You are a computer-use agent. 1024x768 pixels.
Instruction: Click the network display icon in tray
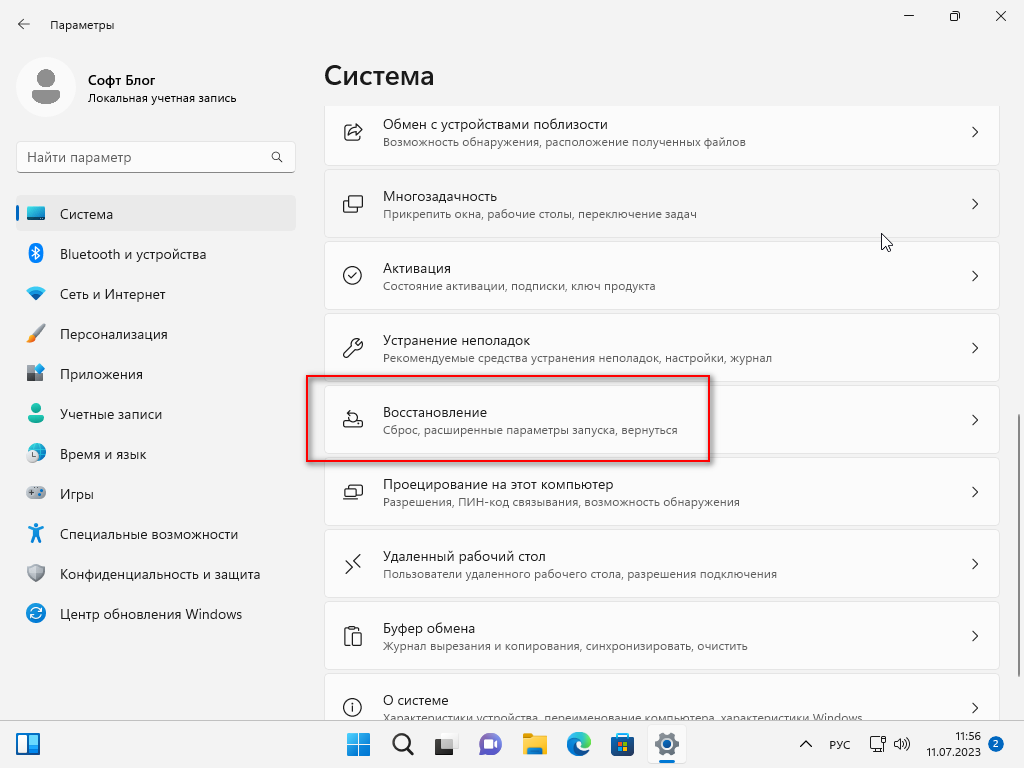coord(878,744)
